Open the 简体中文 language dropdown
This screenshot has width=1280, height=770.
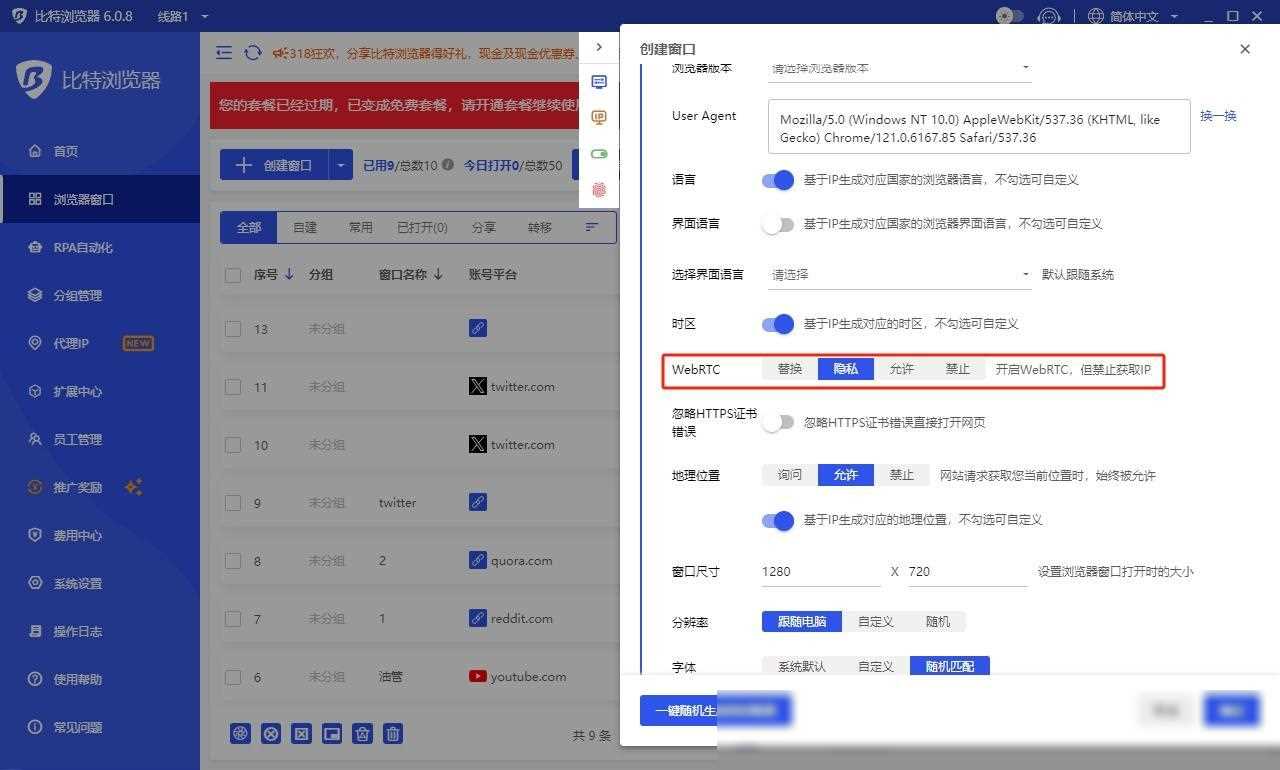[1133, 16]
